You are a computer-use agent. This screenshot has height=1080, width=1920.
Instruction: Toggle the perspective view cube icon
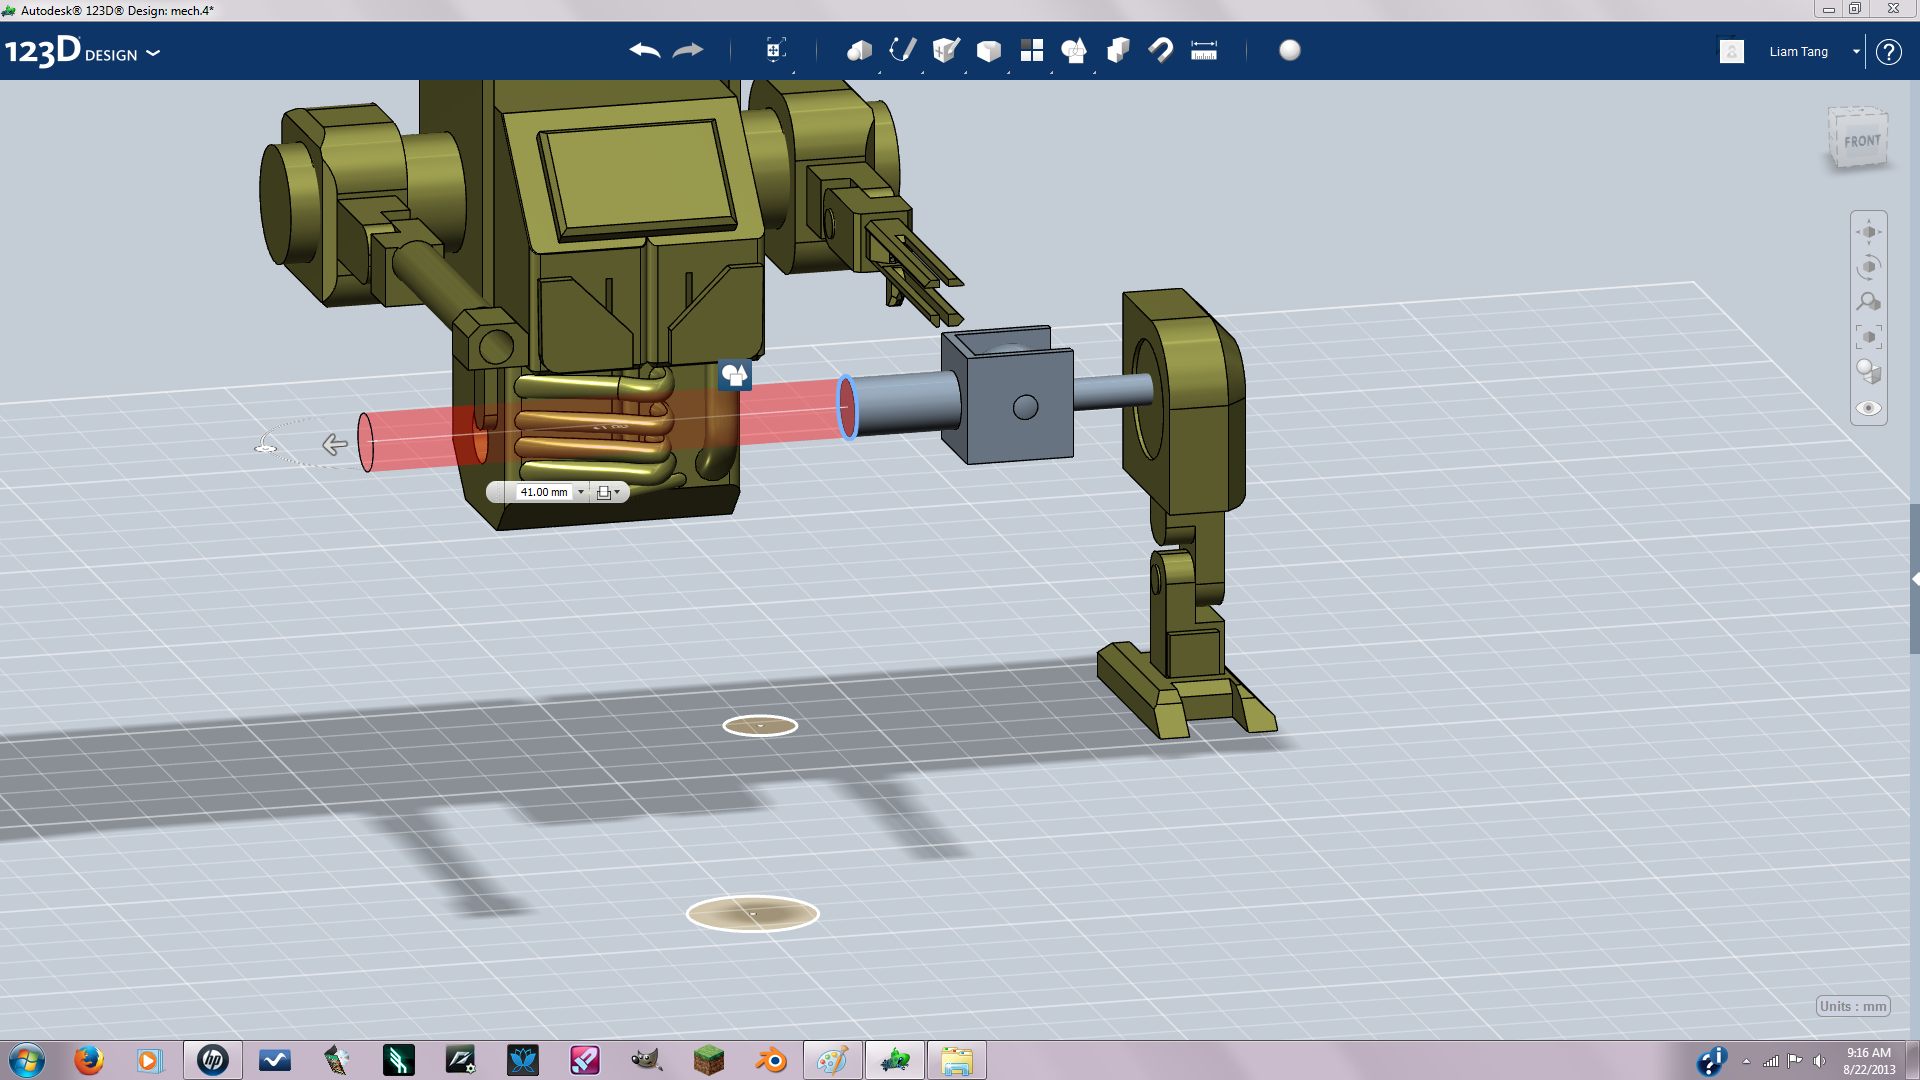click(x=1869, y=372)
